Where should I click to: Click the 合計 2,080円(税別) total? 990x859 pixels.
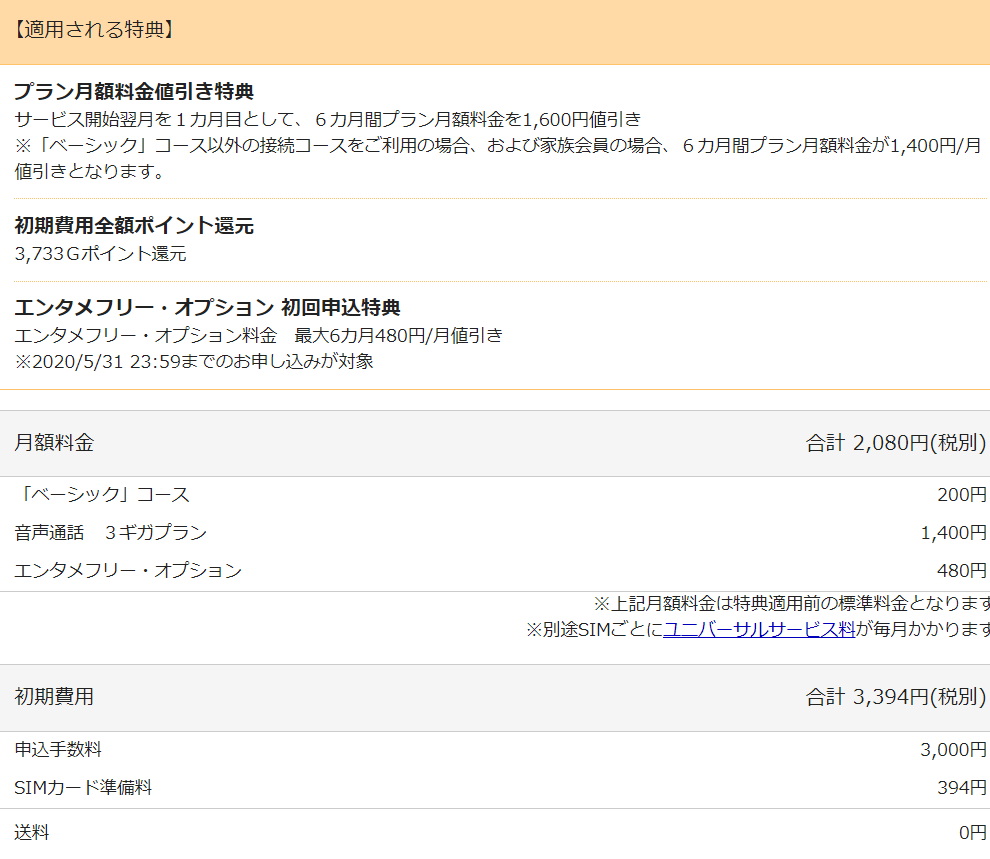tap(895, 443)
